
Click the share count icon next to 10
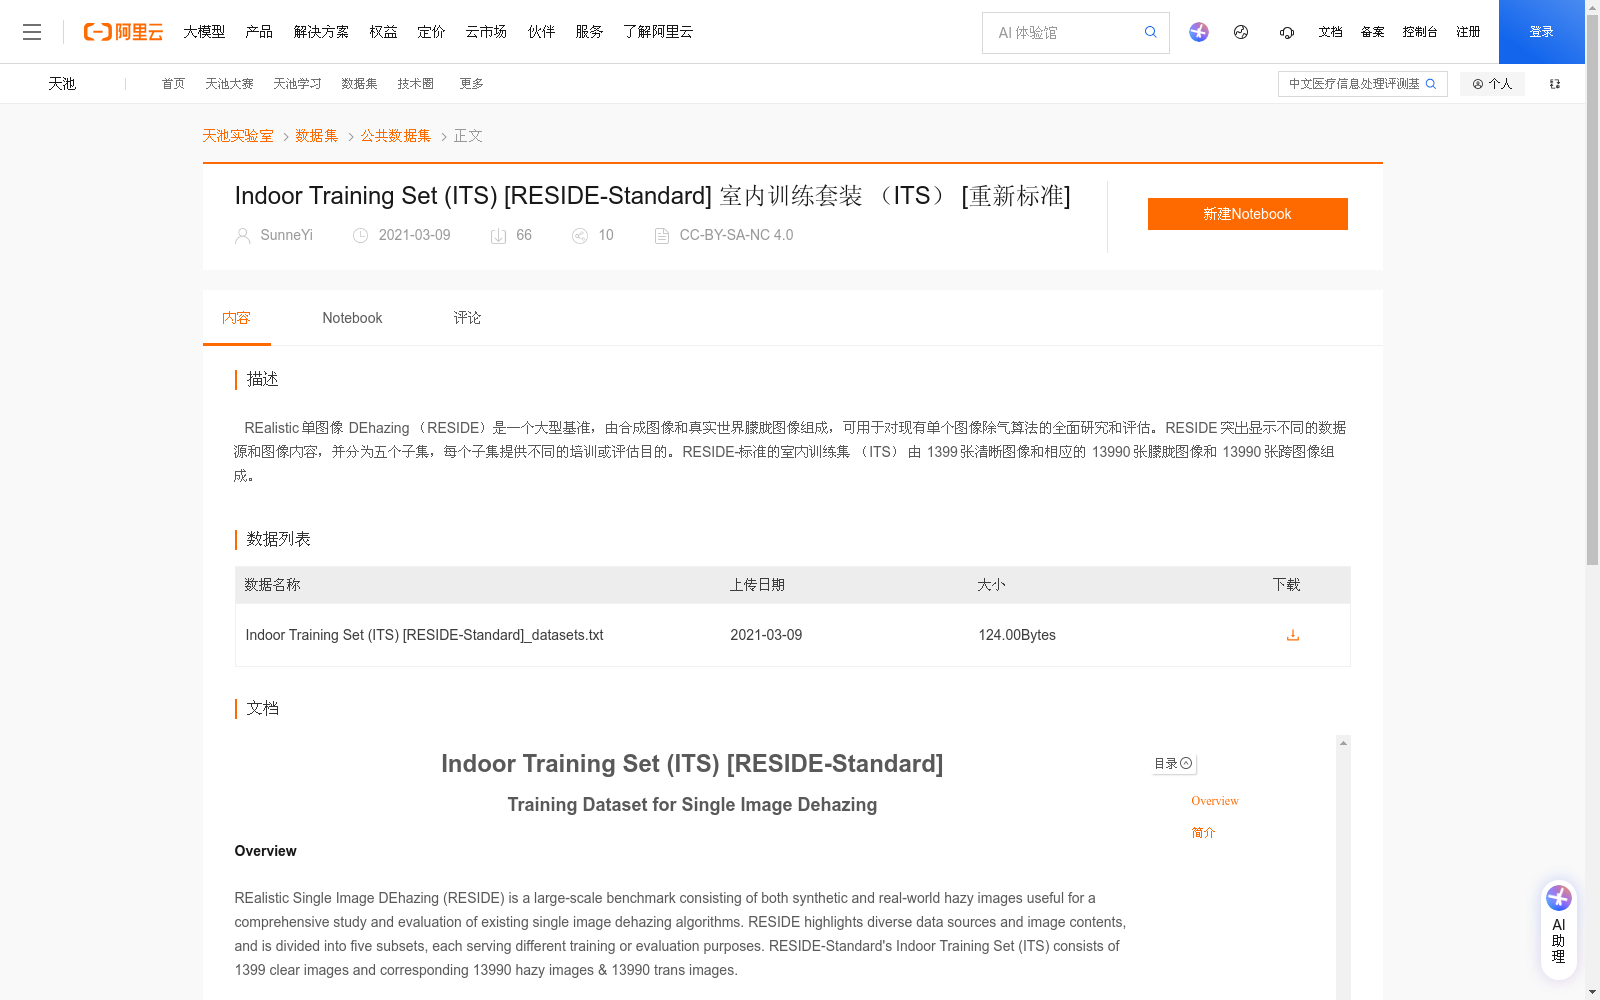tap(580, 236)
